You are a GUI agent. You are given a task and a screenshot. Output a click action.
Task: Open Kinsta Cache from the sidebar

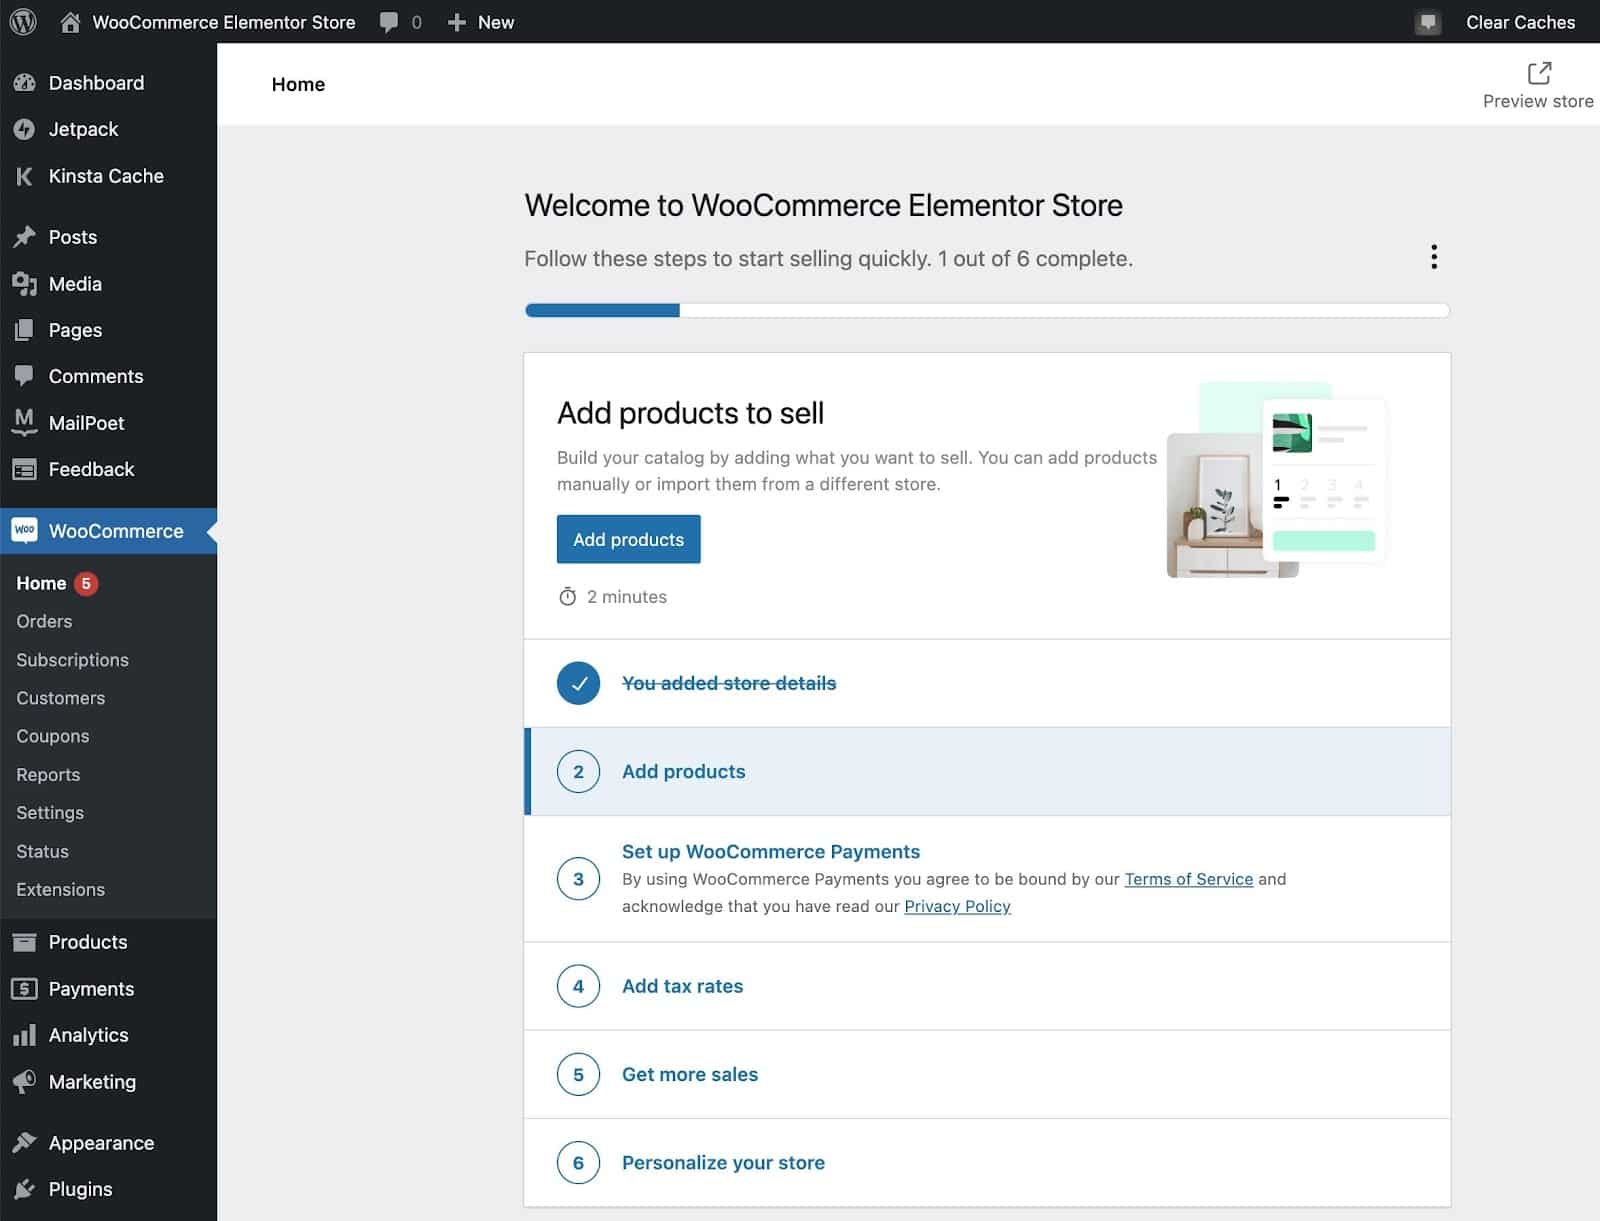coord(23,176)
